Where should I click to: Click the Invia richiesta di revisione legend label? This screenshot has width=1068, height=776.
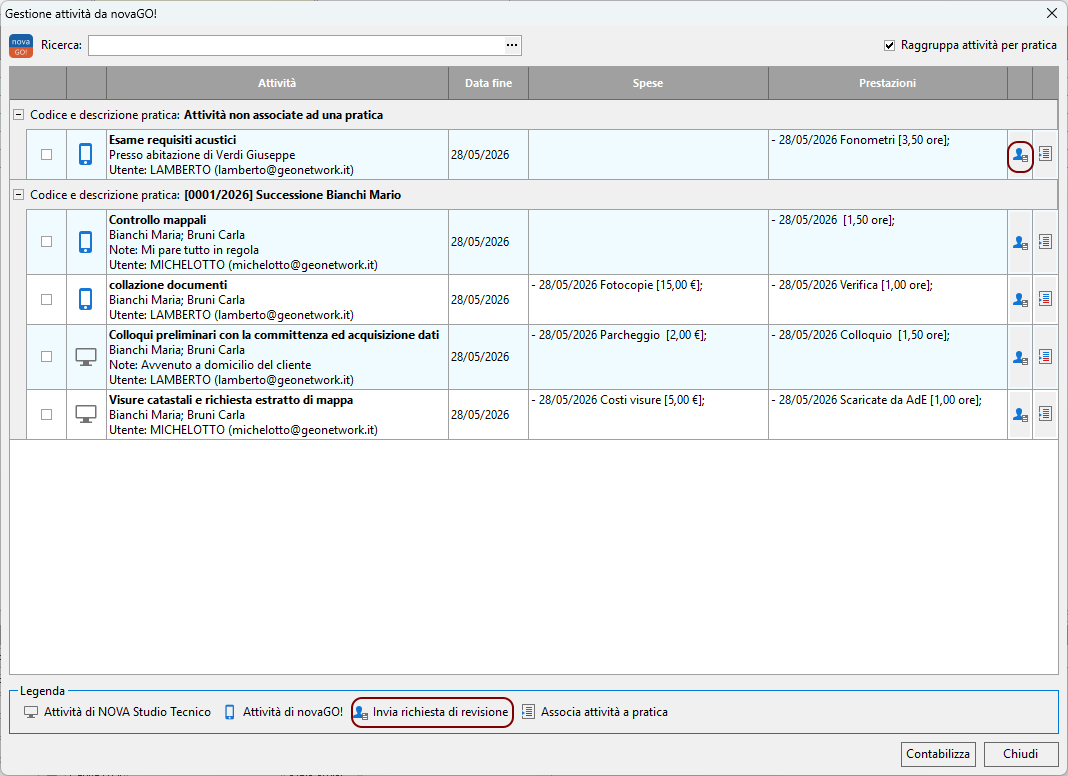(440, 712)
